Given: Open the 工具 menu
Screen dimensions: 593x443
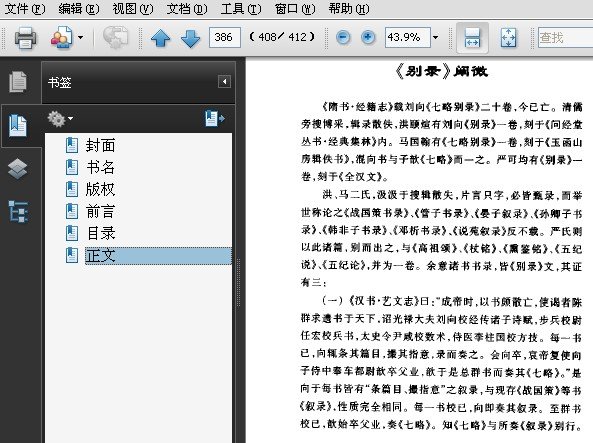Looking at the screenshot, I should pyautogui.click(x=241, y=8).
